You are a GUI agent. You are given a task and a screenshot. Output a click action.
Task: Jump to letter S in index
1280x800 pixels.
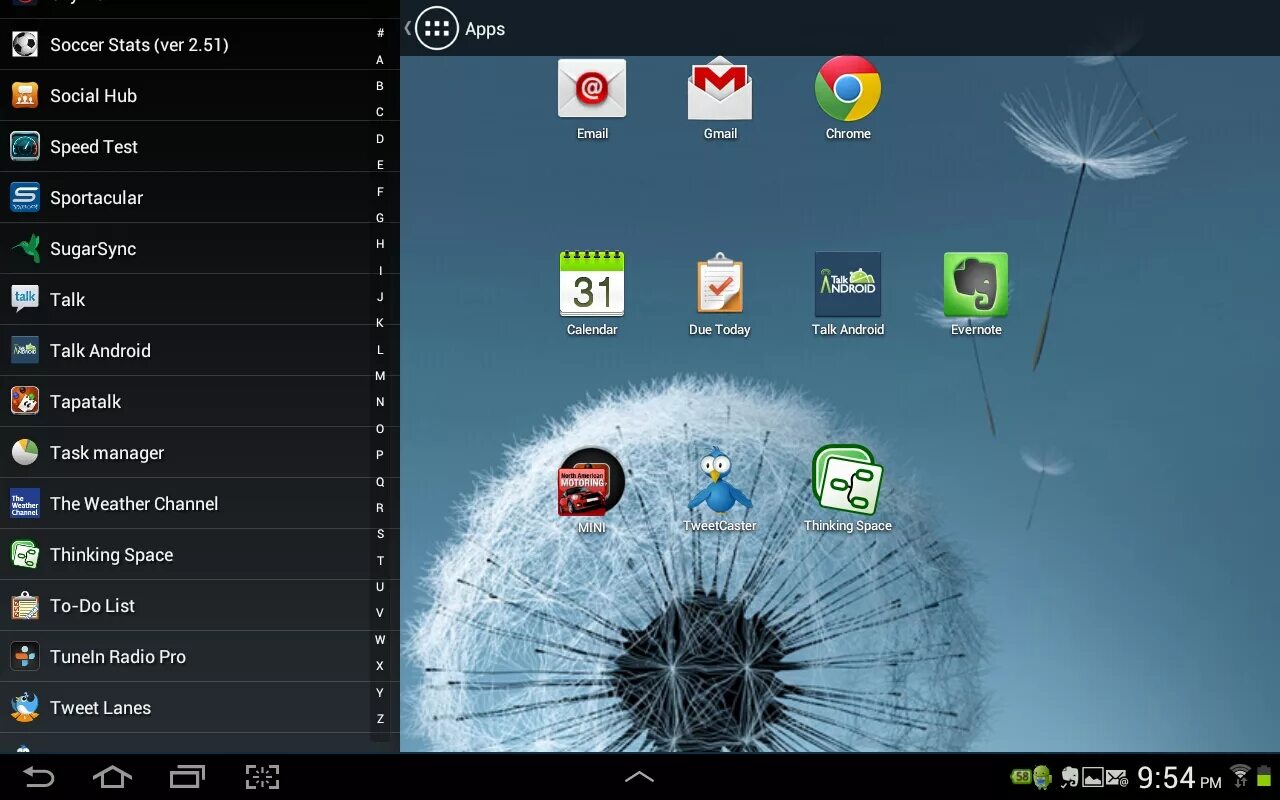click(x=380, y=534)
